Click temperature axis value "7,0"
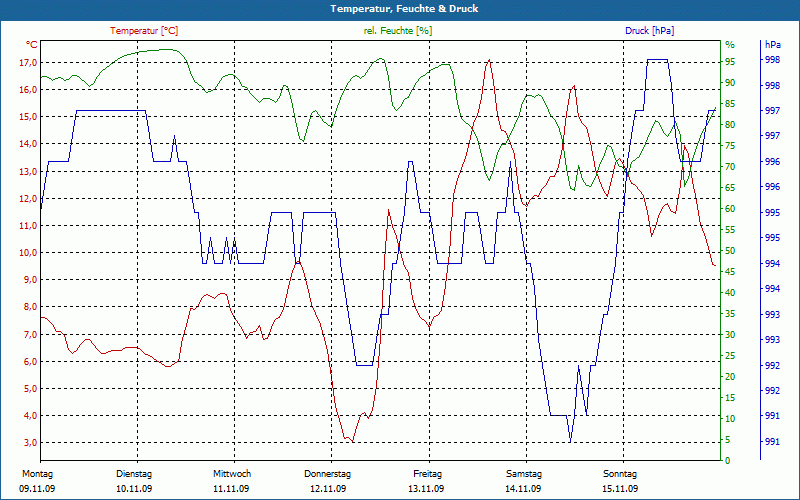 [30, 334]
